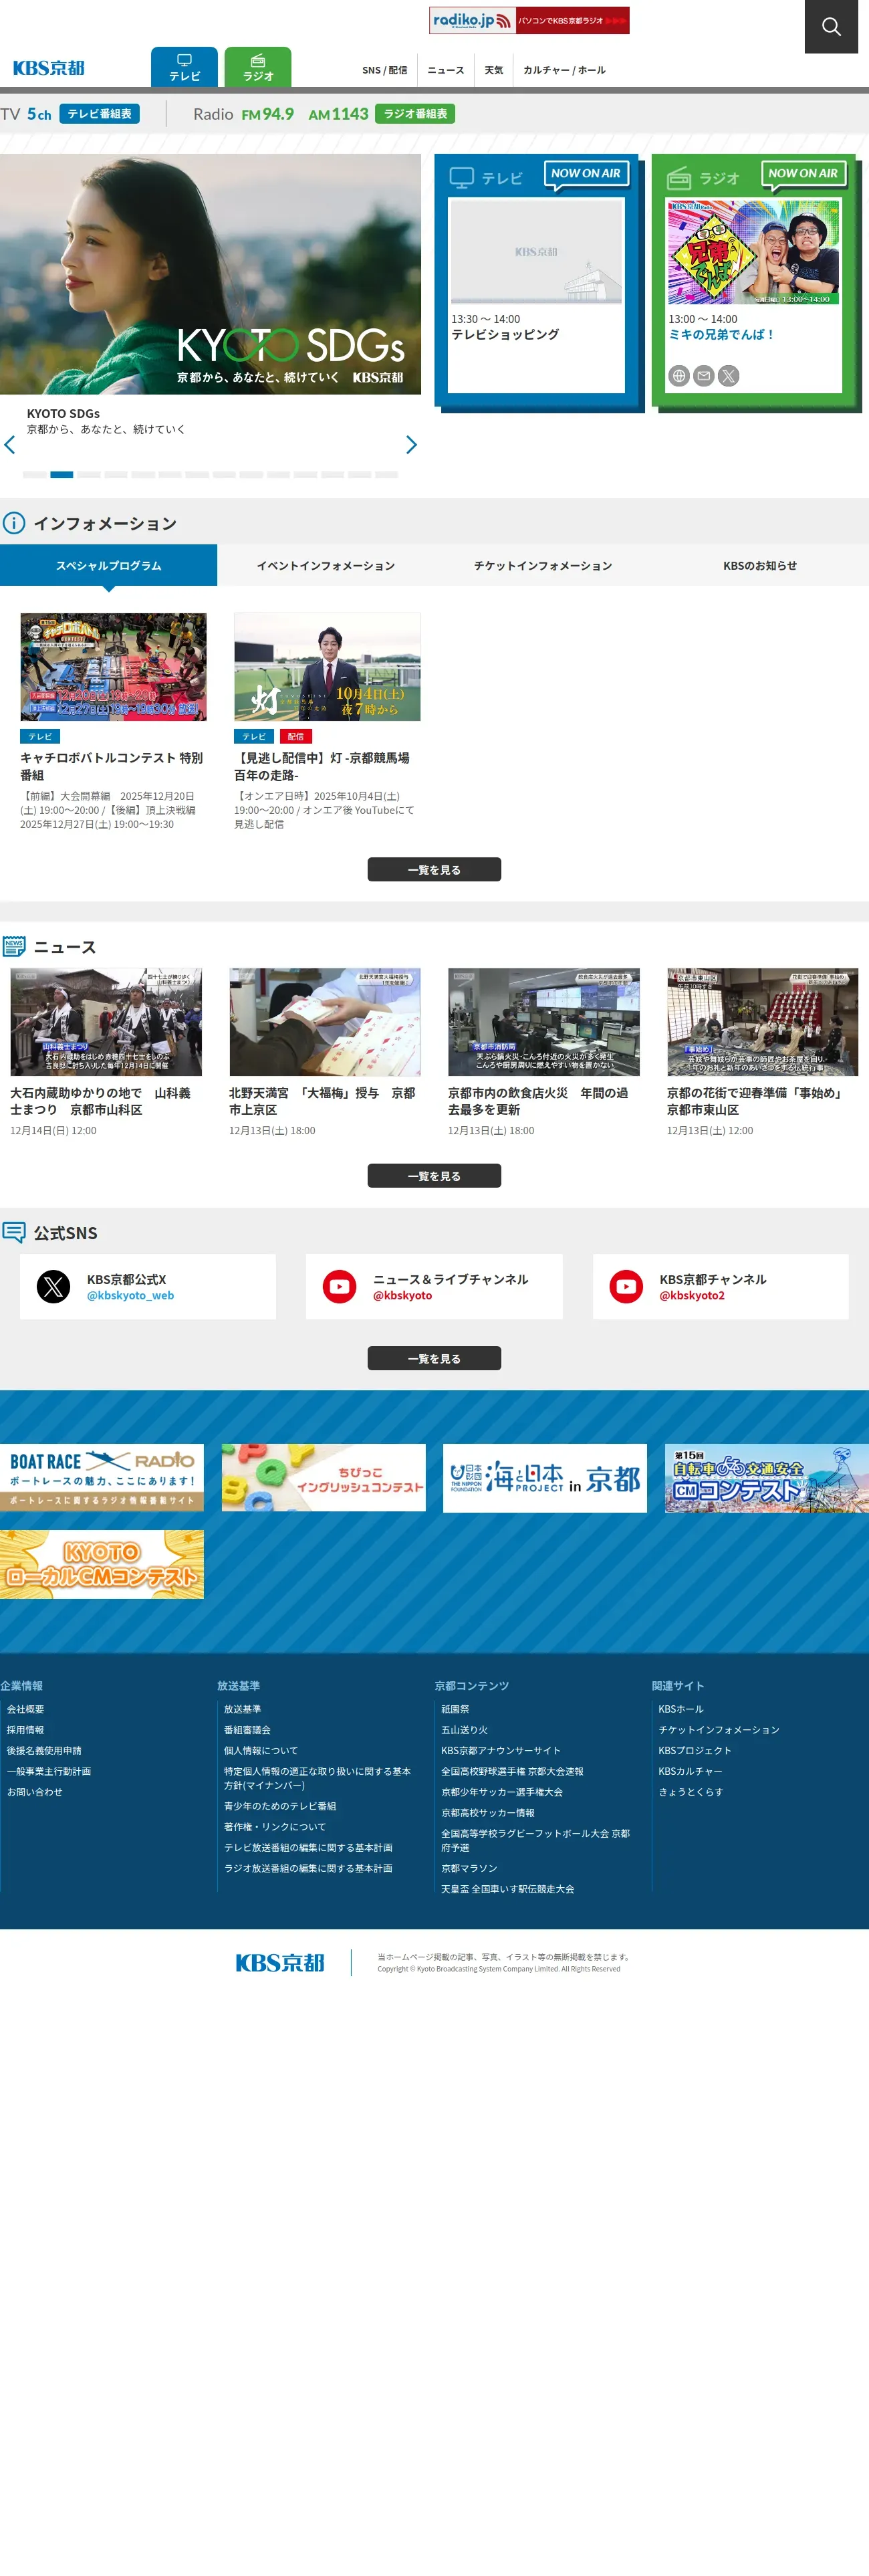869x2576 pixels.
Task: Open news thumbnail 京都市内の飲食店火災
Action: click(544, 1021)
